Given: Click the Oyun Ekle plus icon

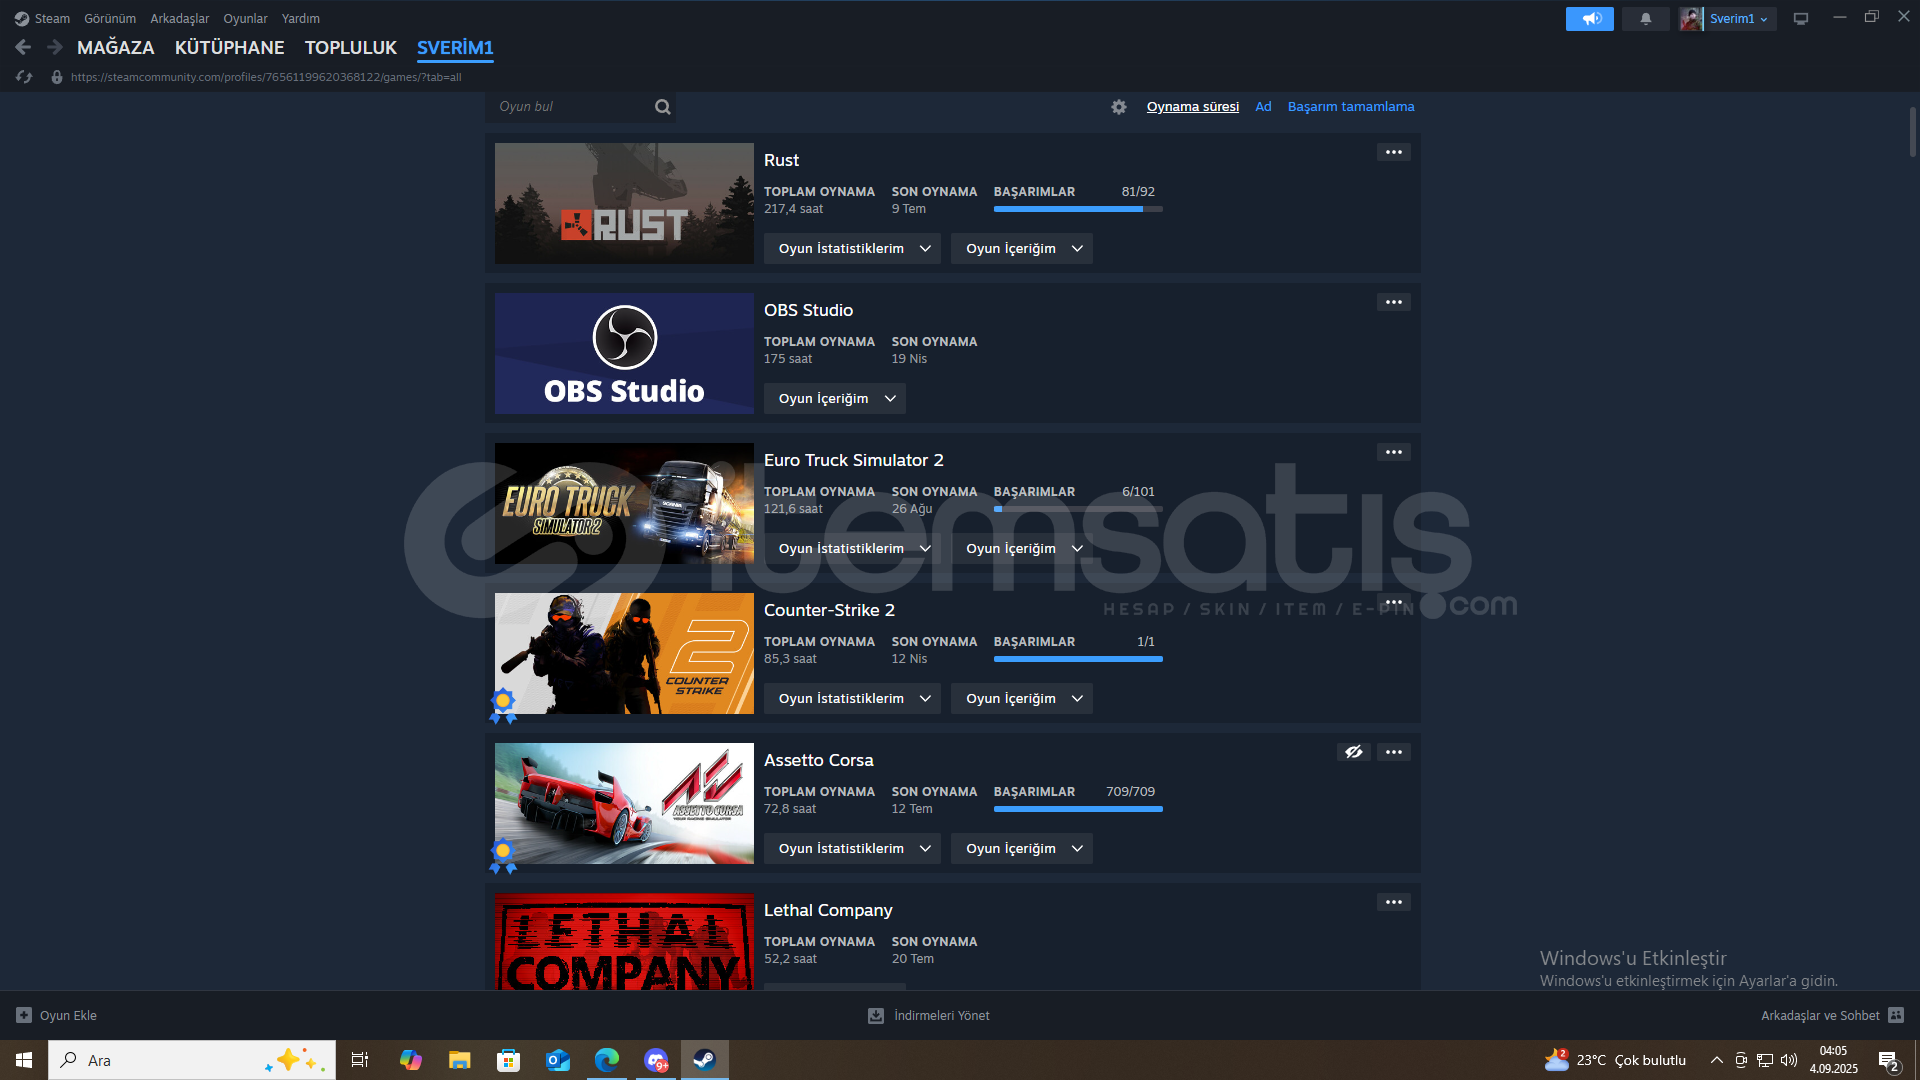Looking at the screenshot, I should coord(24,1015).
